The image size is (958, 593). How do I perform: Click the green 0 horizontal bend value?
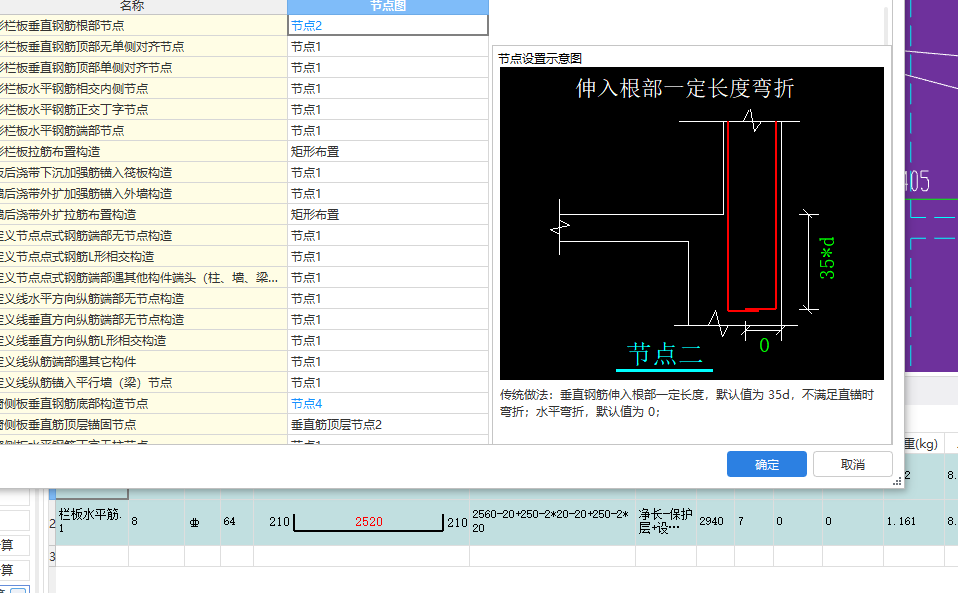pyautogui.click(x=764, y=346)
